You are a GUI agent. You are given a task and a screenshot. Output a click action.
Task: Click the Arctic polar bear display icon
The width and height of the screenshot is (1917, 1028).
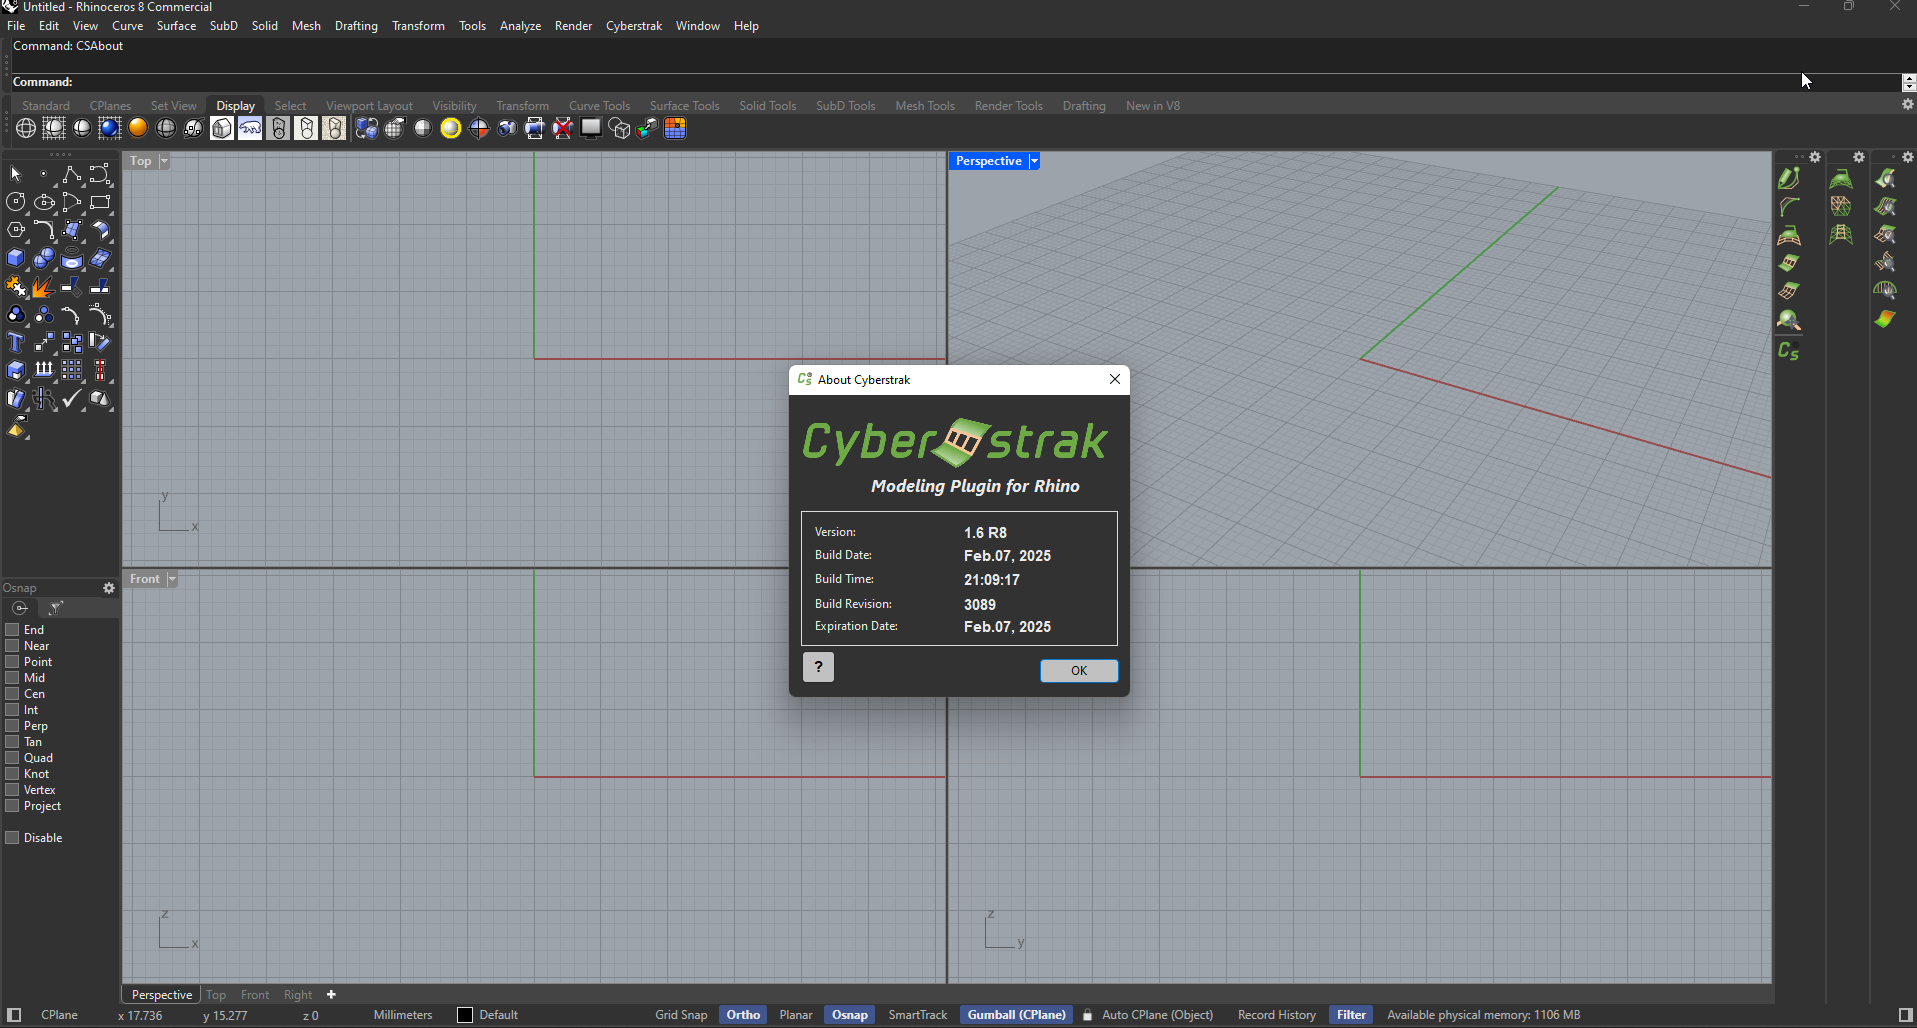250,128
